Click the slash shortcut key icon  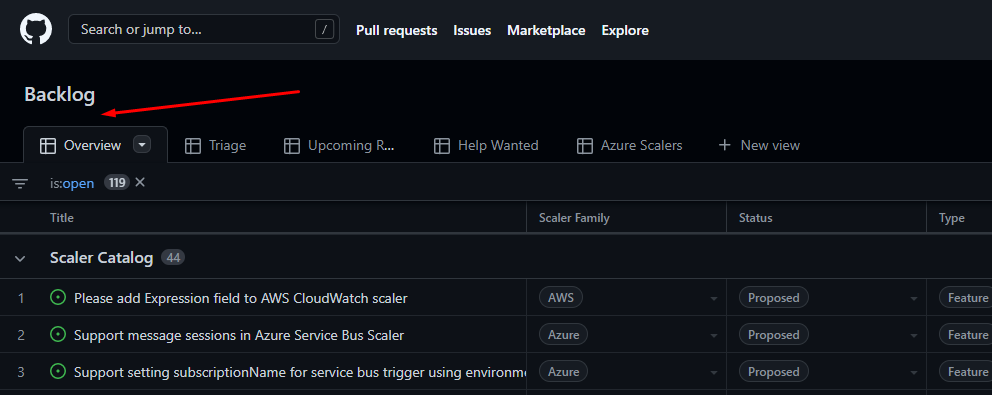(x=324, y=29)
